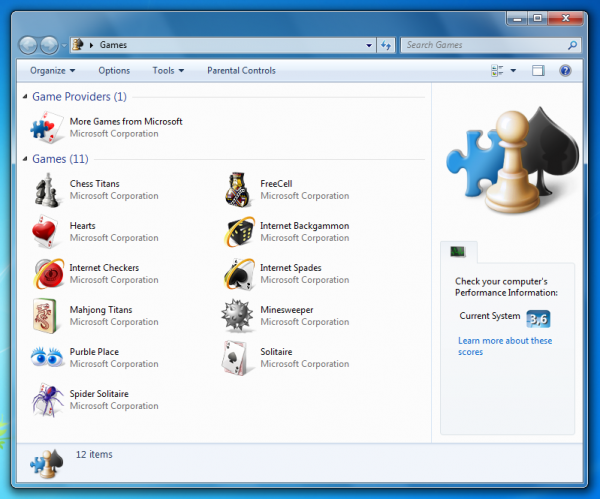Click the Internet Backgammon dice icon

coord(240,232)
